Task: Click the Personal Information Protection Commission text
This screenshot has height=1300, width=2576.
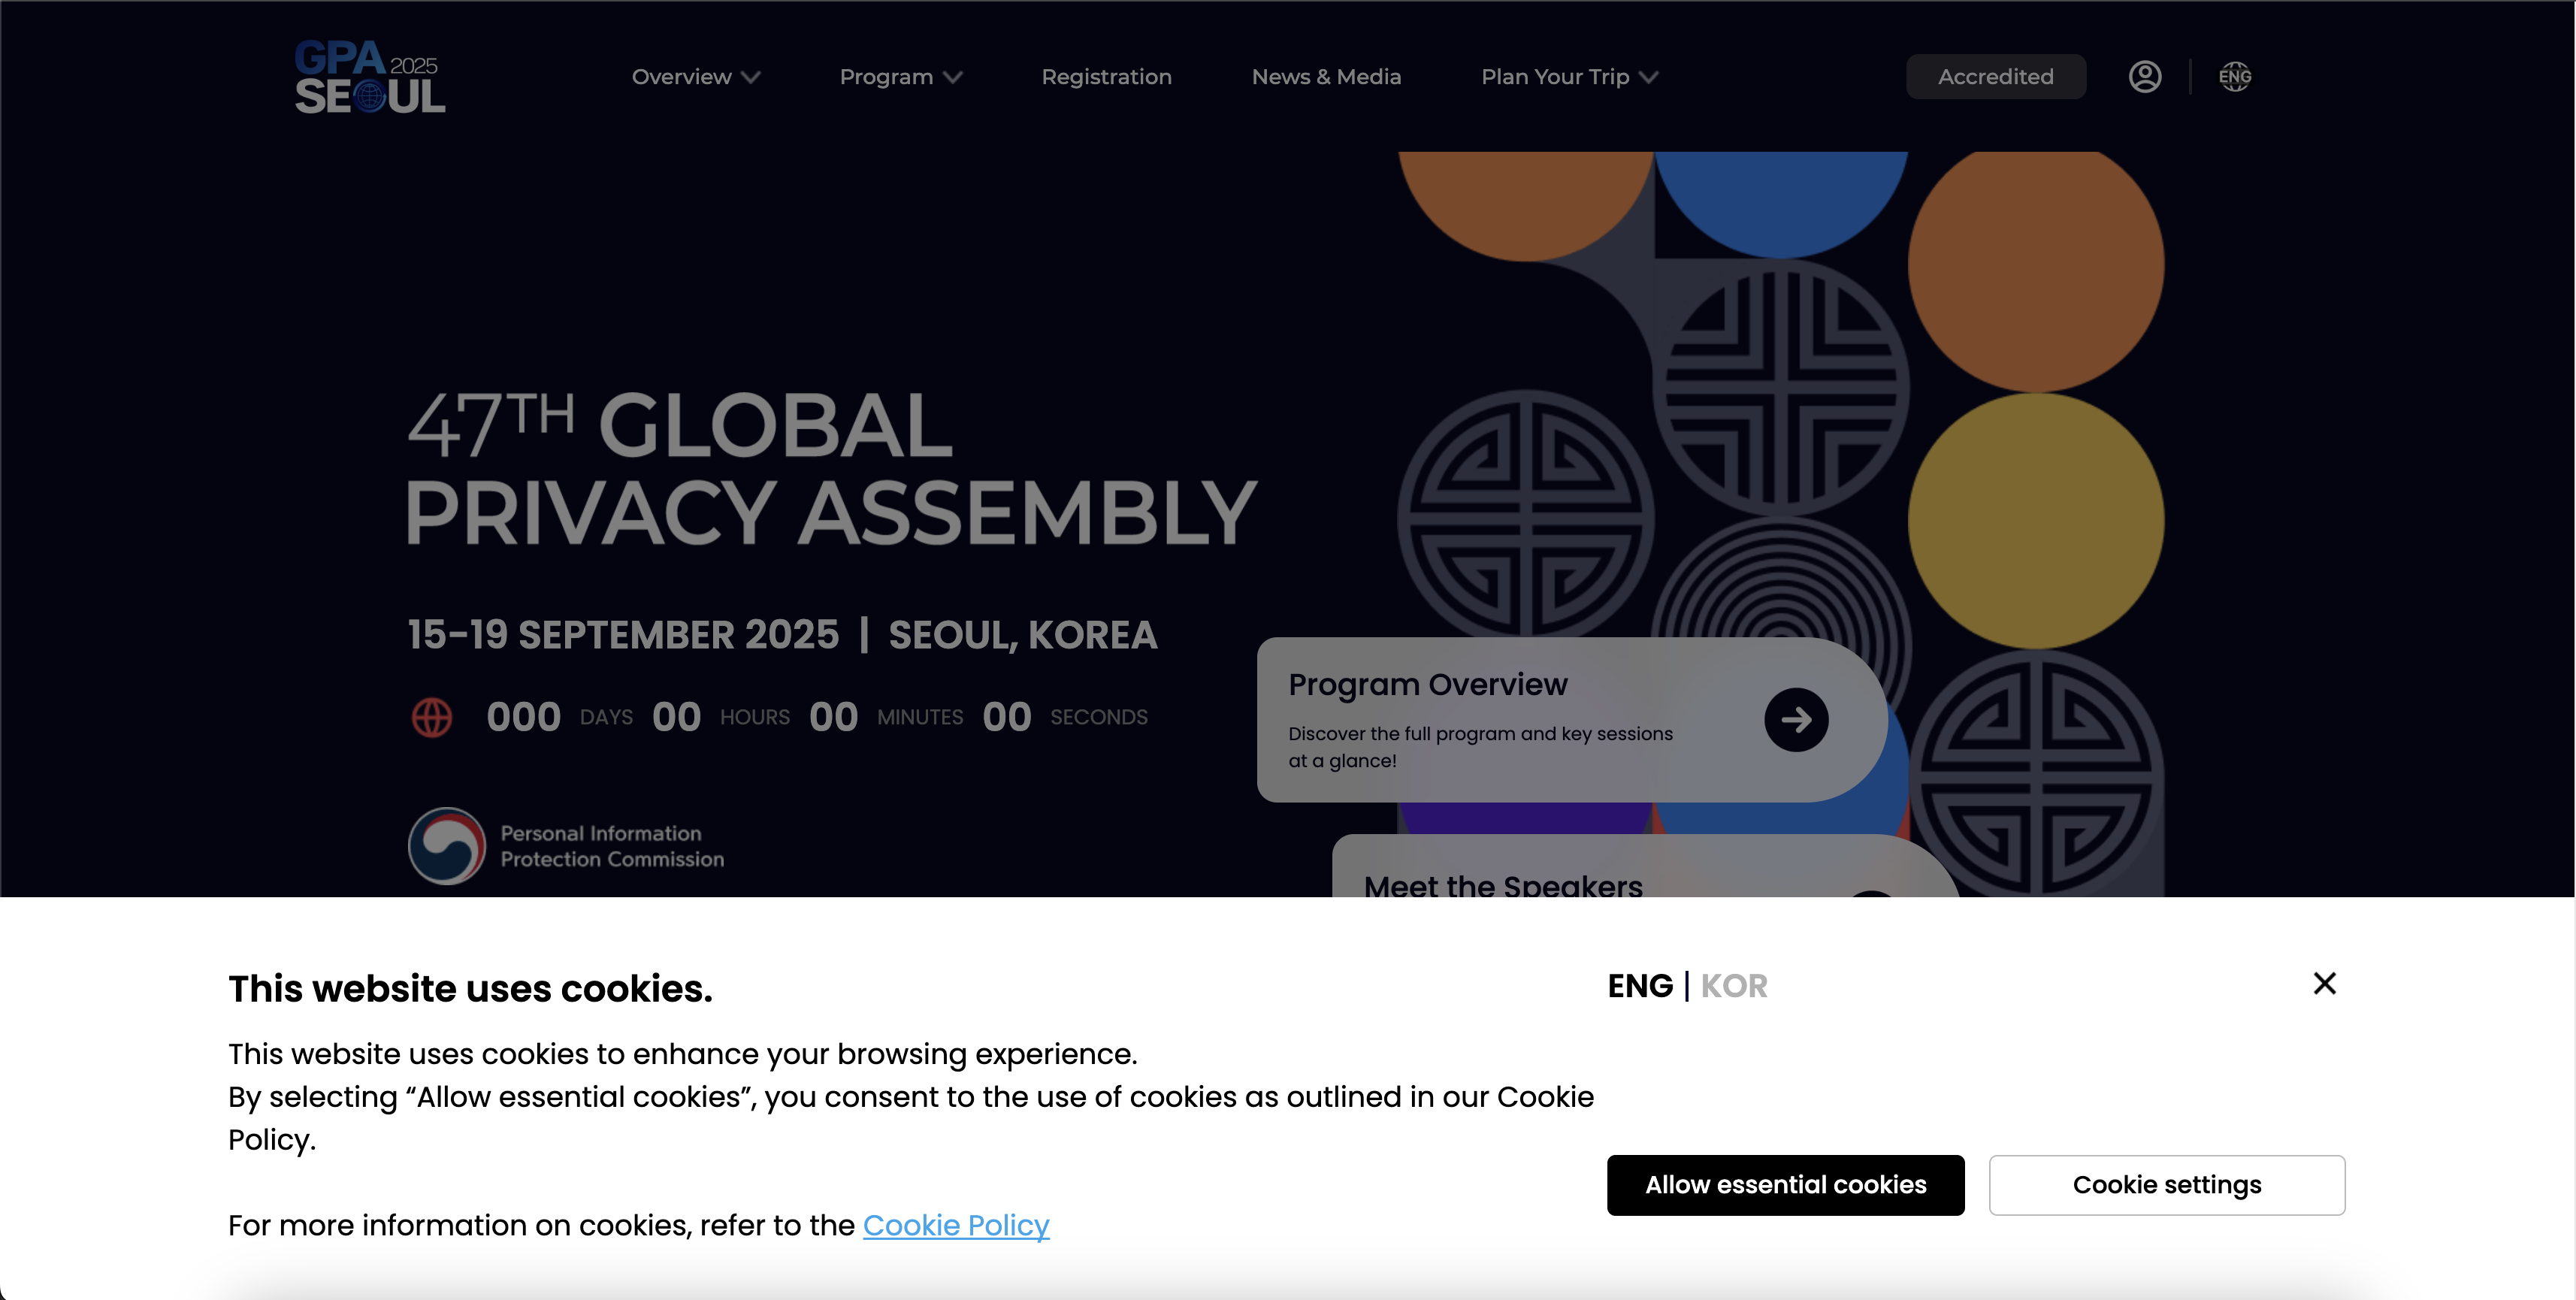Action: point(612,846)
